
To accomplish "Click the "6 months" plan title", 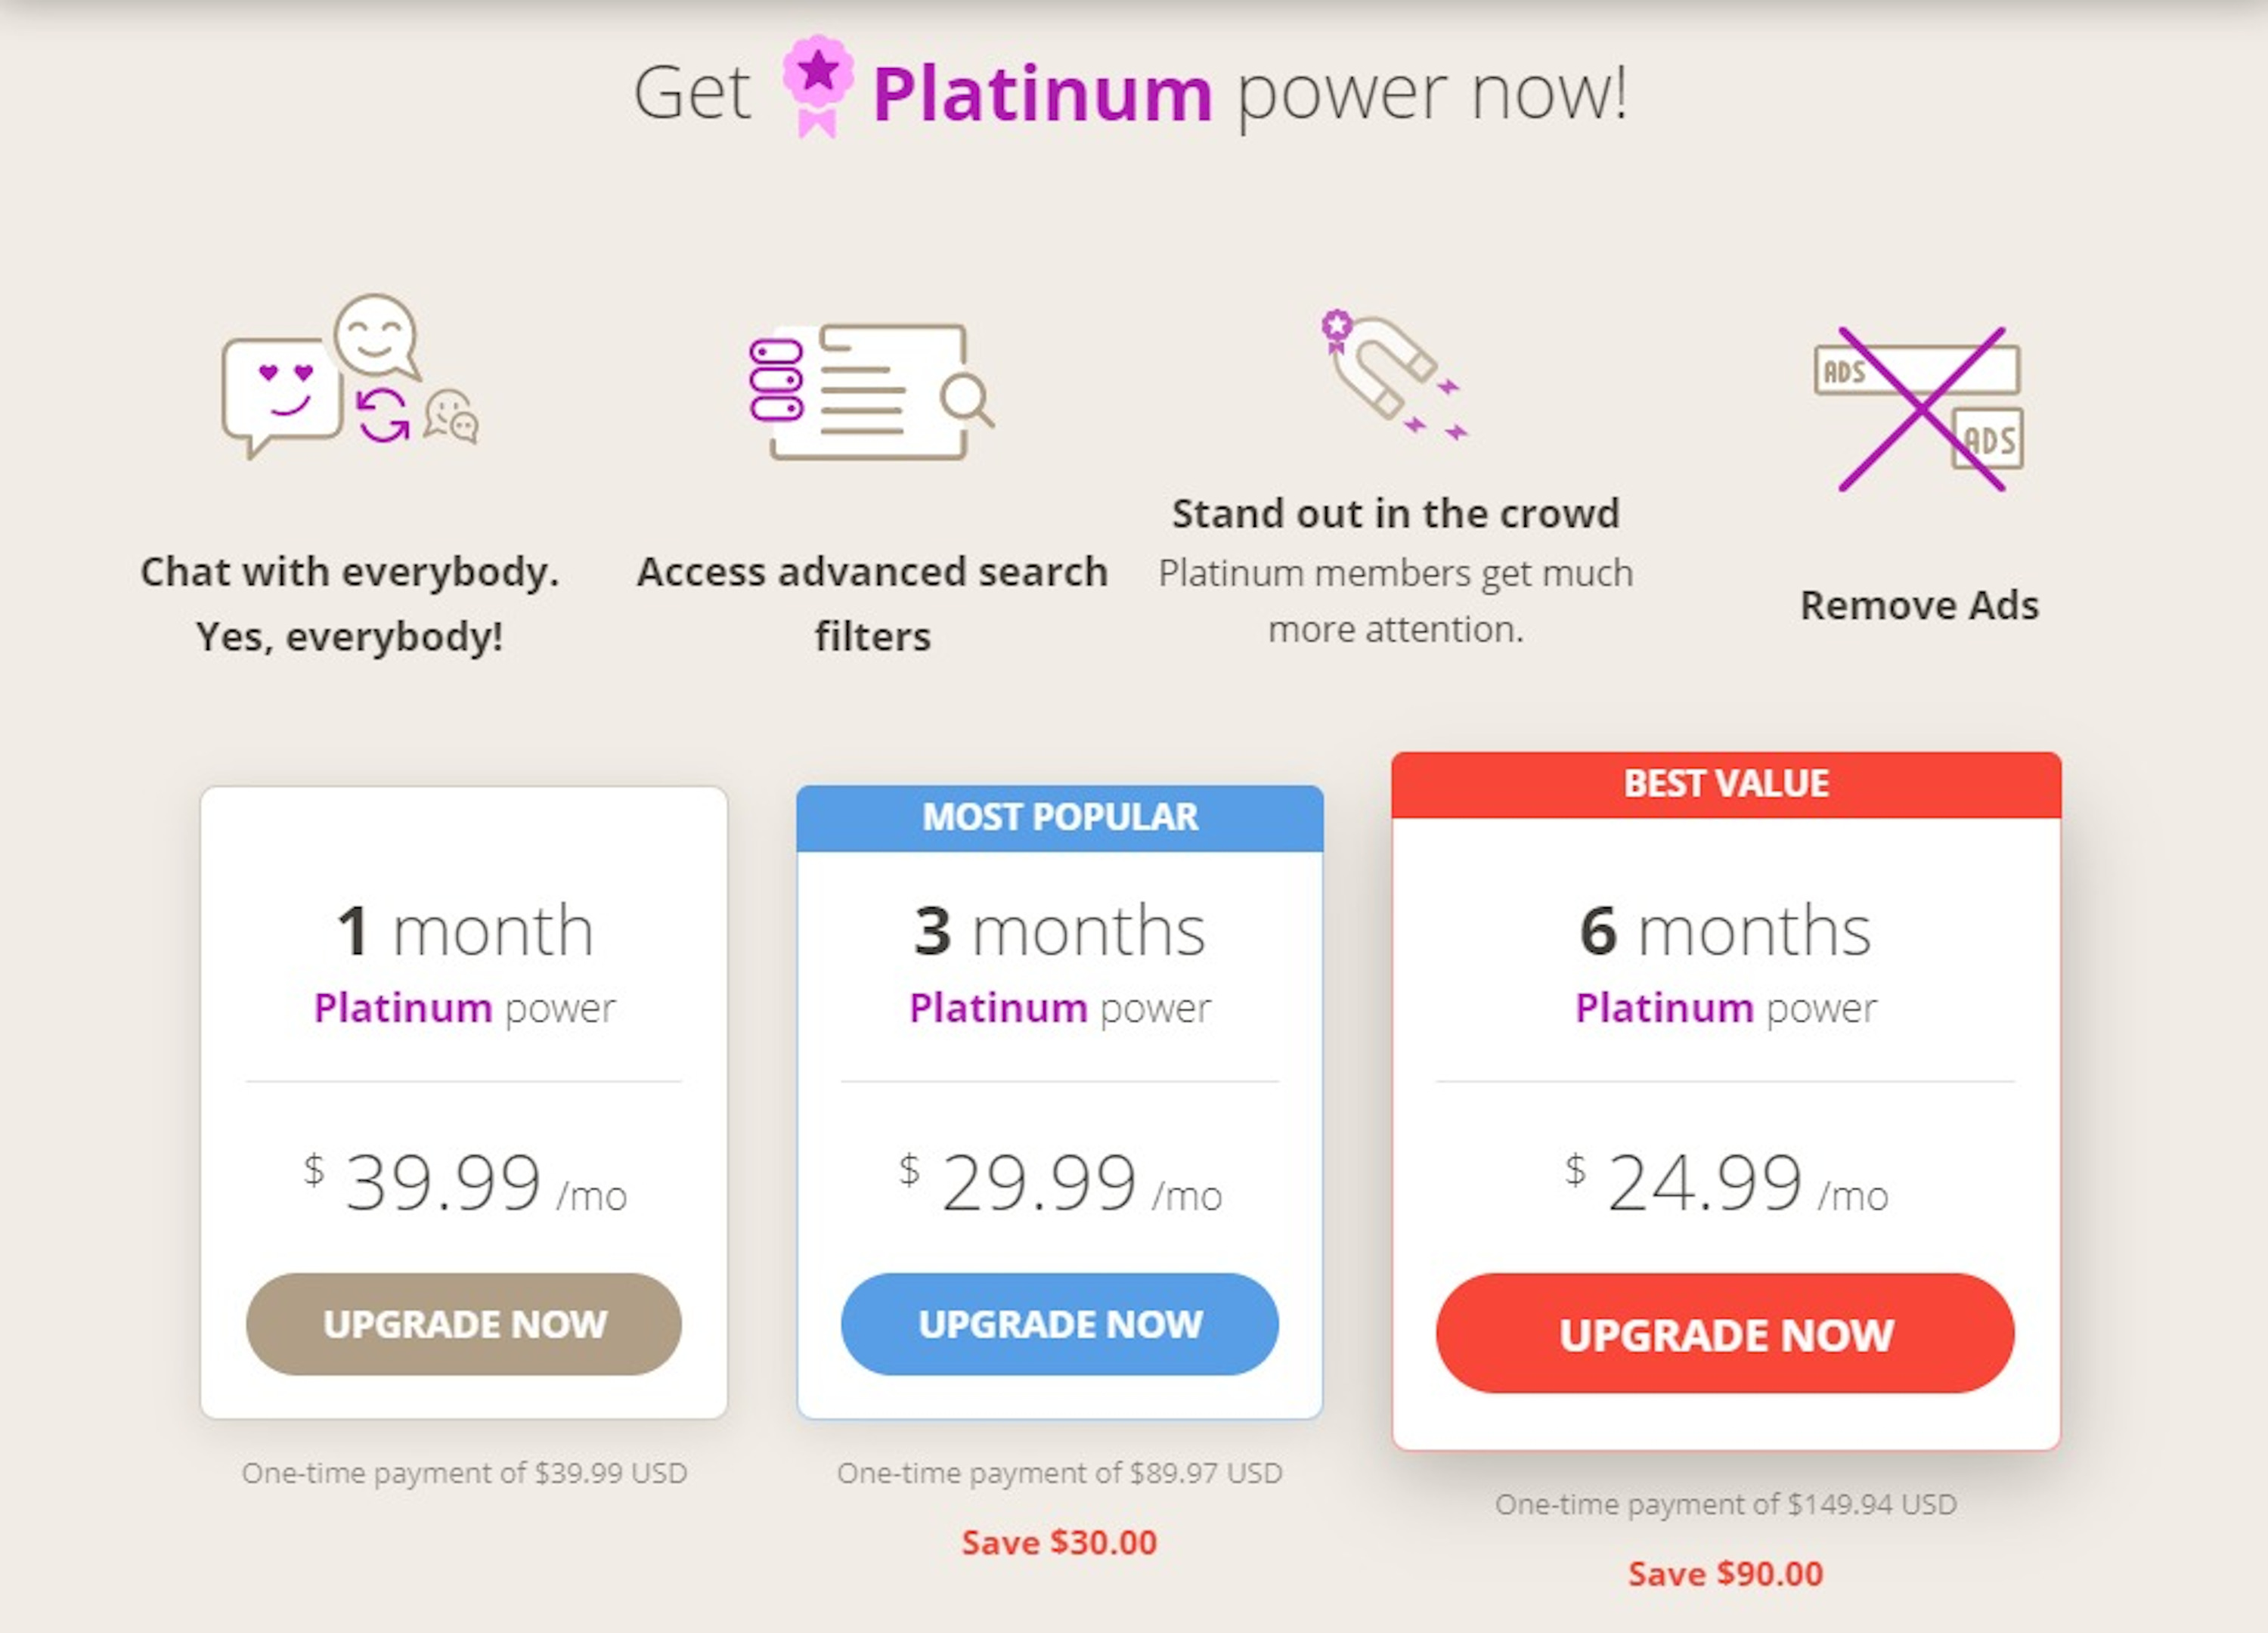I will click(1725, 931).
